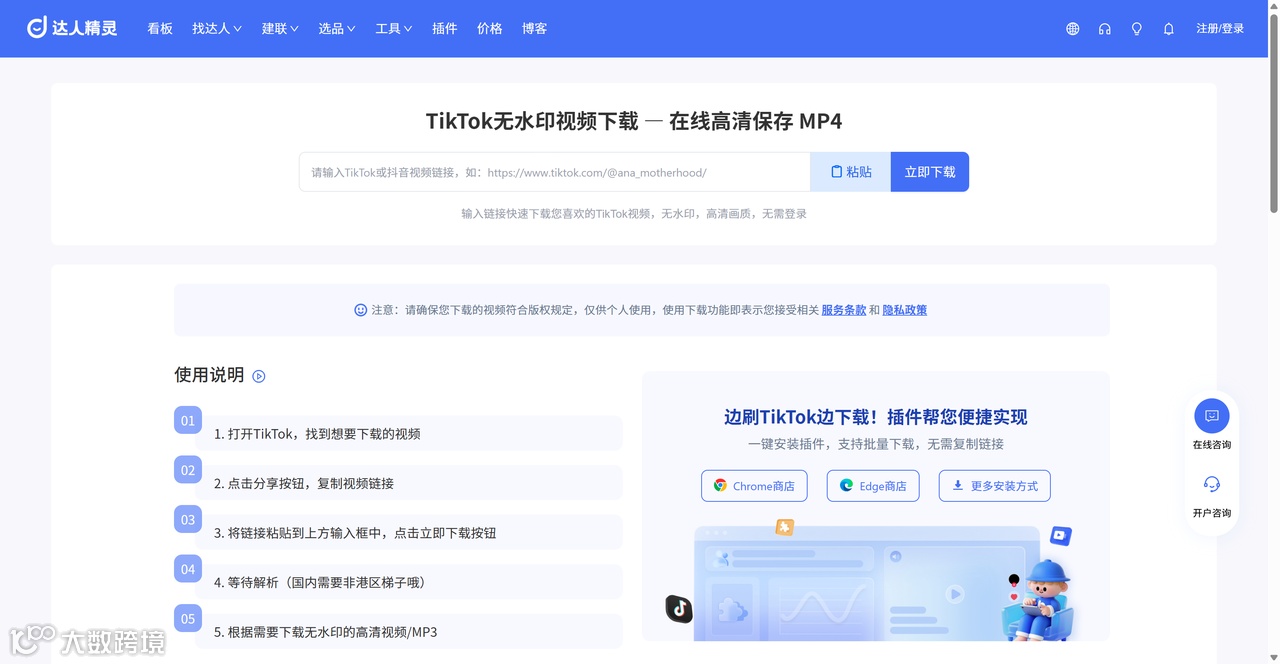Expand the 工具 dropdown menu
Image resolution: width=1280 pixels, height=664 pixels.
[x=394, y=29]
